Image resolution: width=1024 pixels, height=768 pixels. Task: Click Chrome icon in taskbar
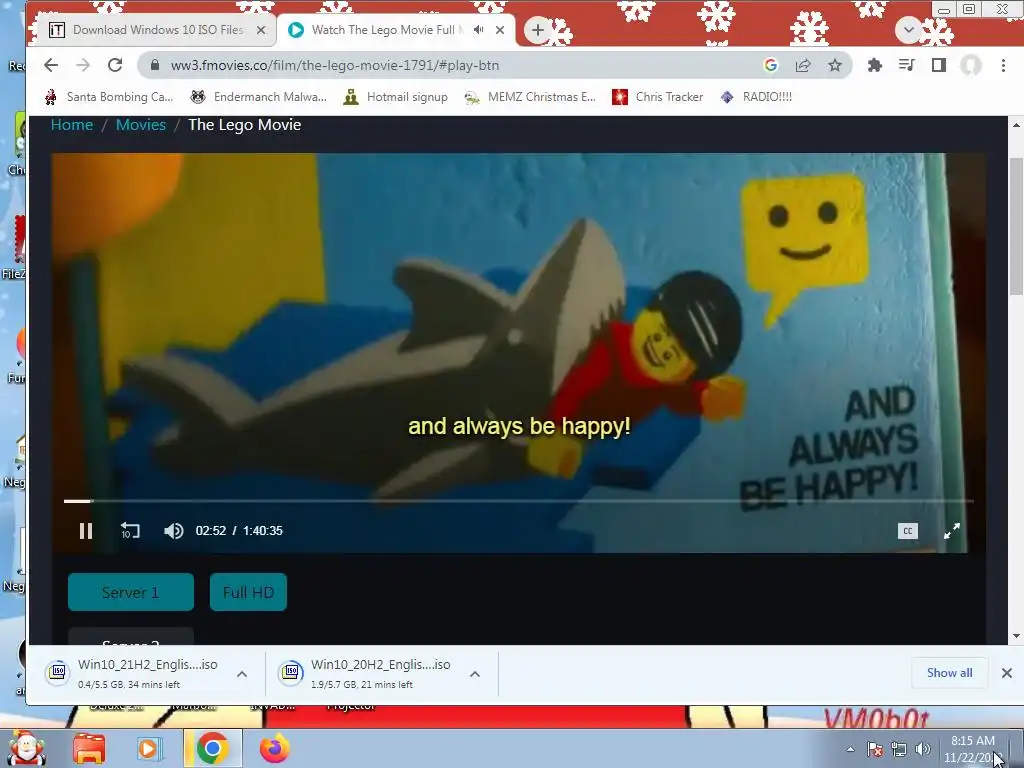point(212,749)
